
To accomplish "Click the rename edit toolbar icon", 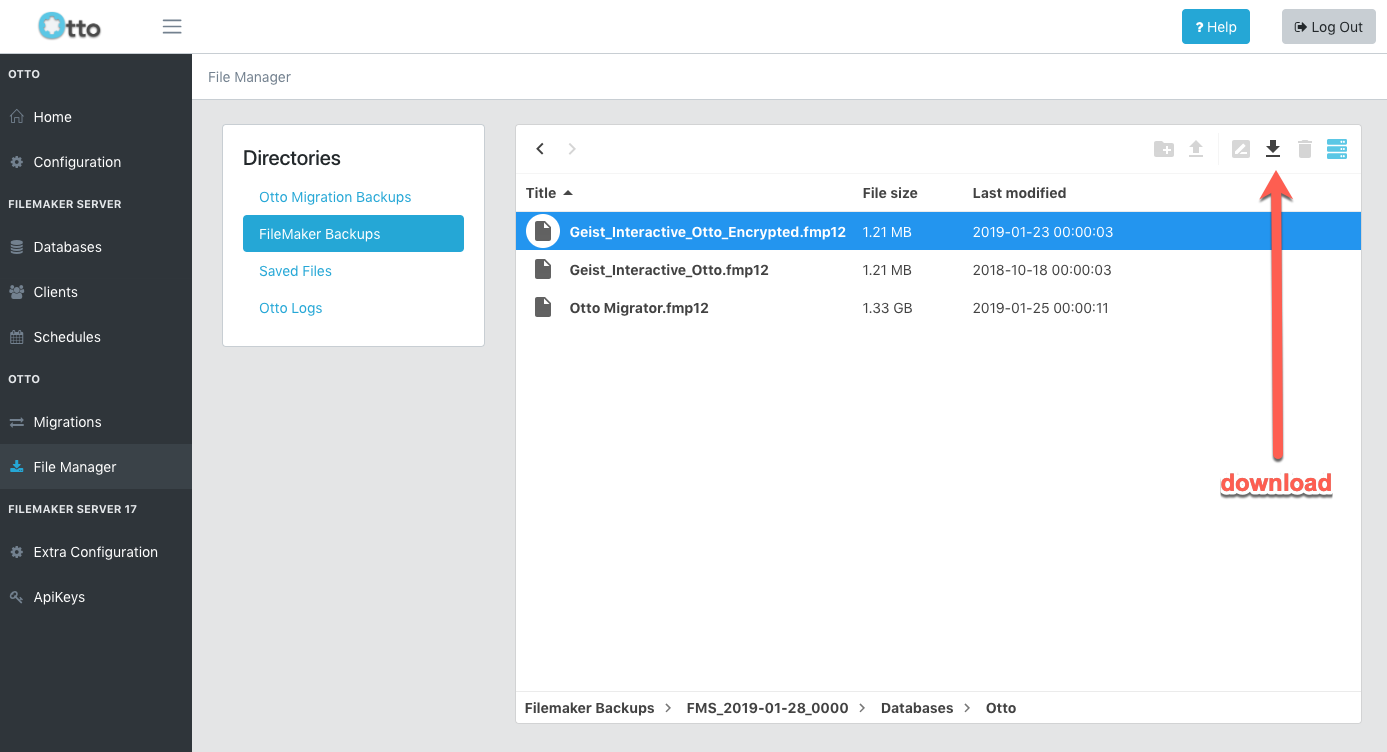I will click(x=1241, y=149).
